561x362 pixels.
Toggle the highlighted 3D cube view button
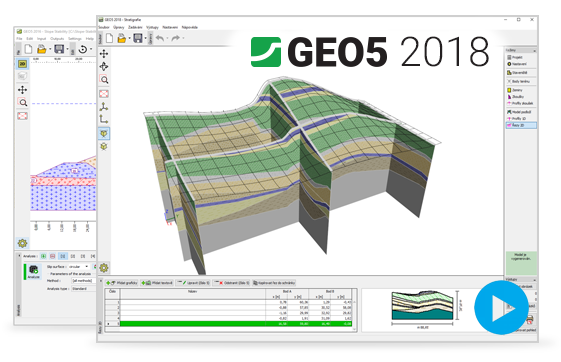pos(104,133)
